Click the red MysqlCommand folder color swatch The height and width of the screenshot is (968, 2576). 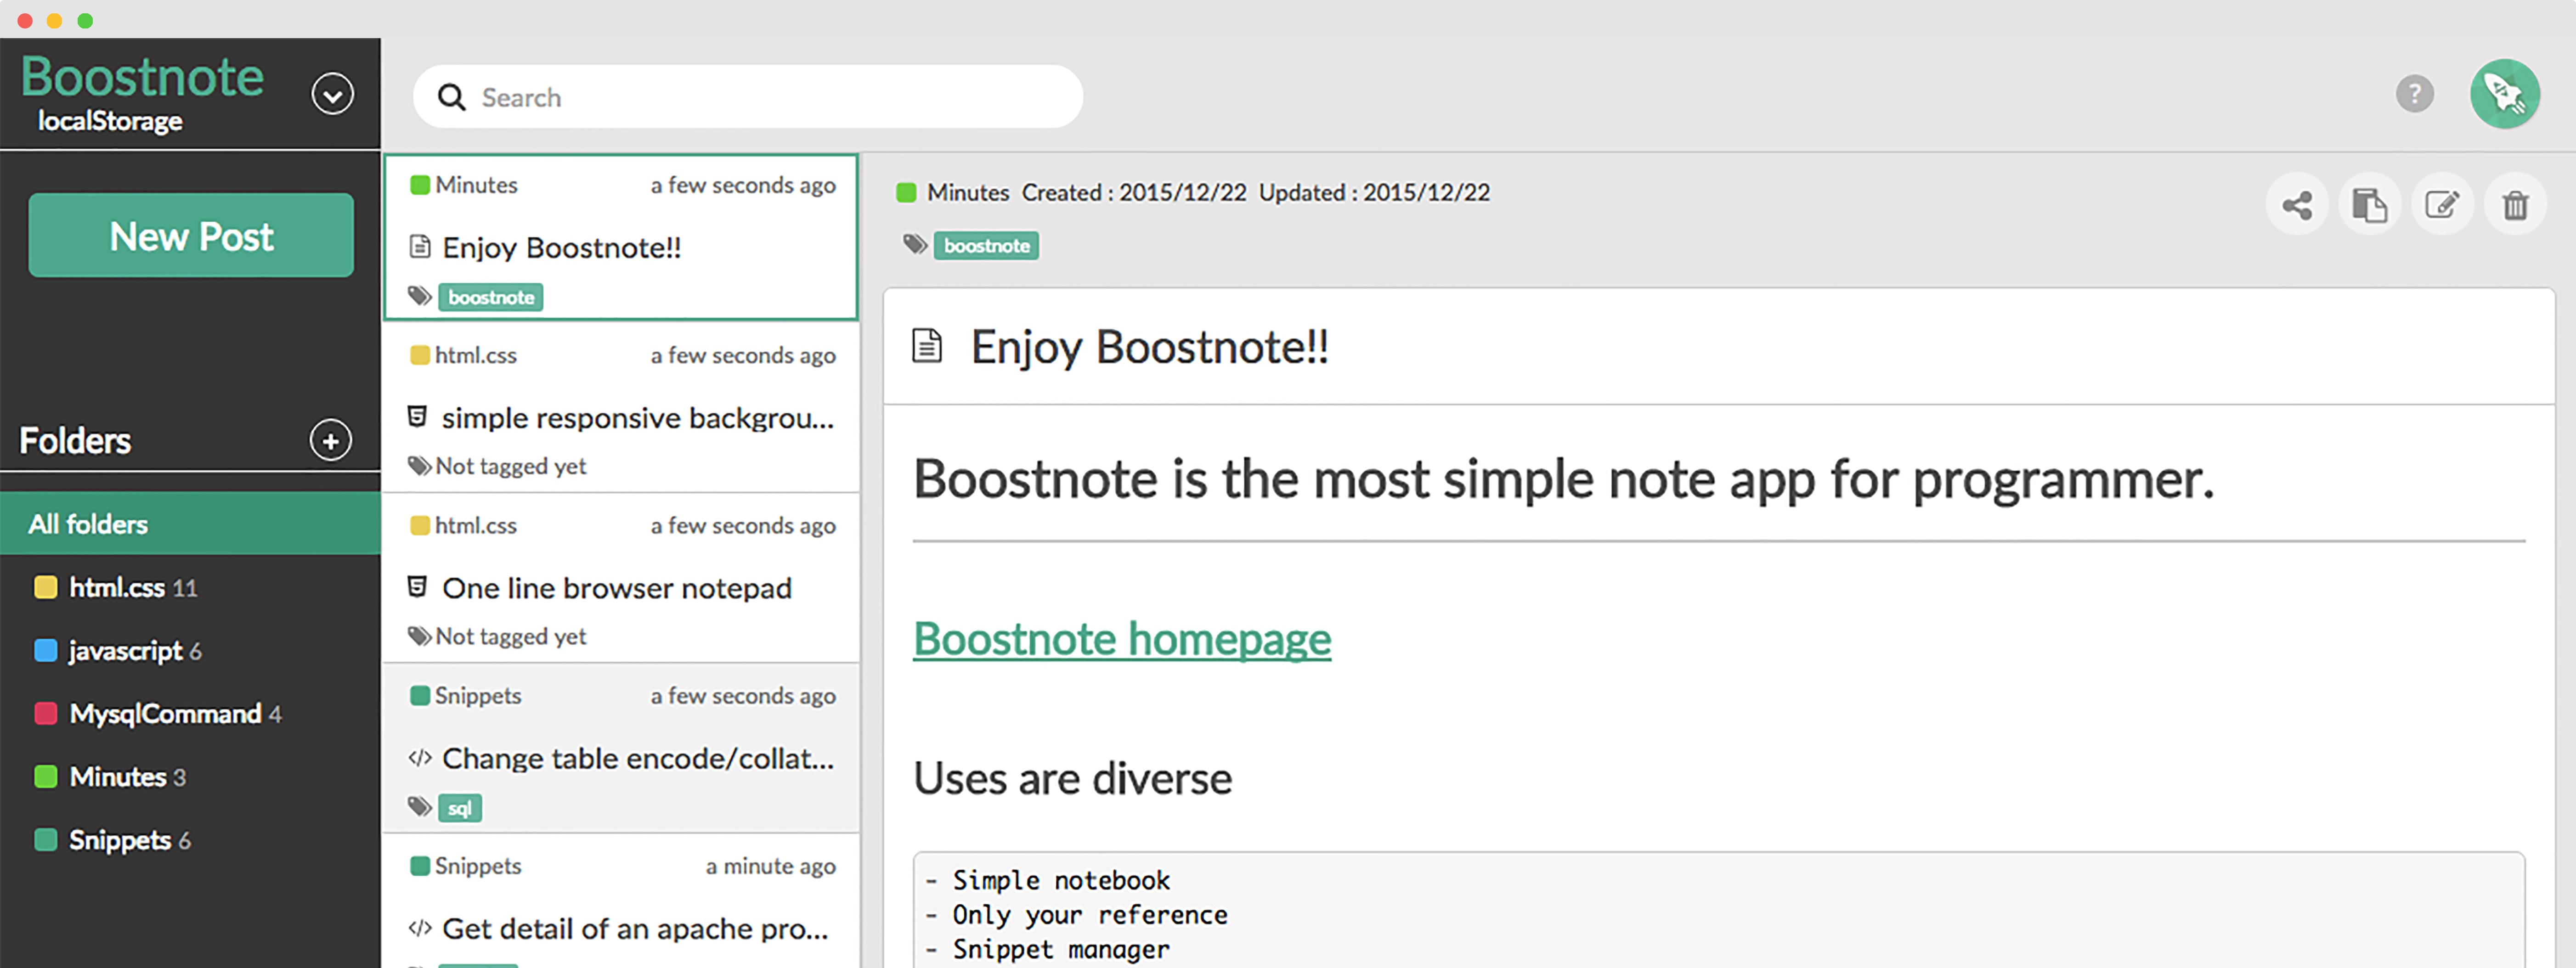point(45,713)
